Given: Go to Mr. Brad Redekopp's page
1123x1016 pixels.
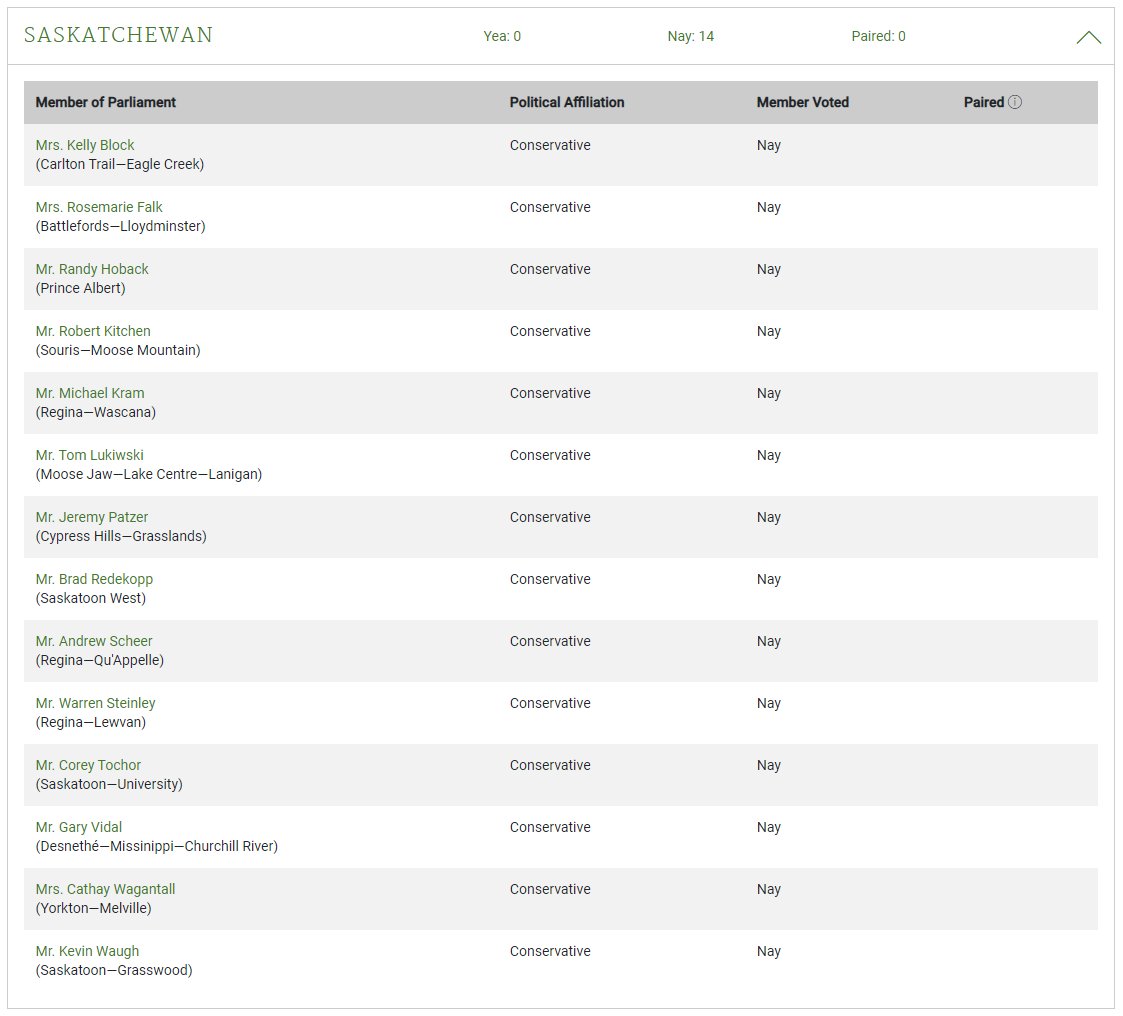Looking at the screenshot, I should click(x=94, y=579).
